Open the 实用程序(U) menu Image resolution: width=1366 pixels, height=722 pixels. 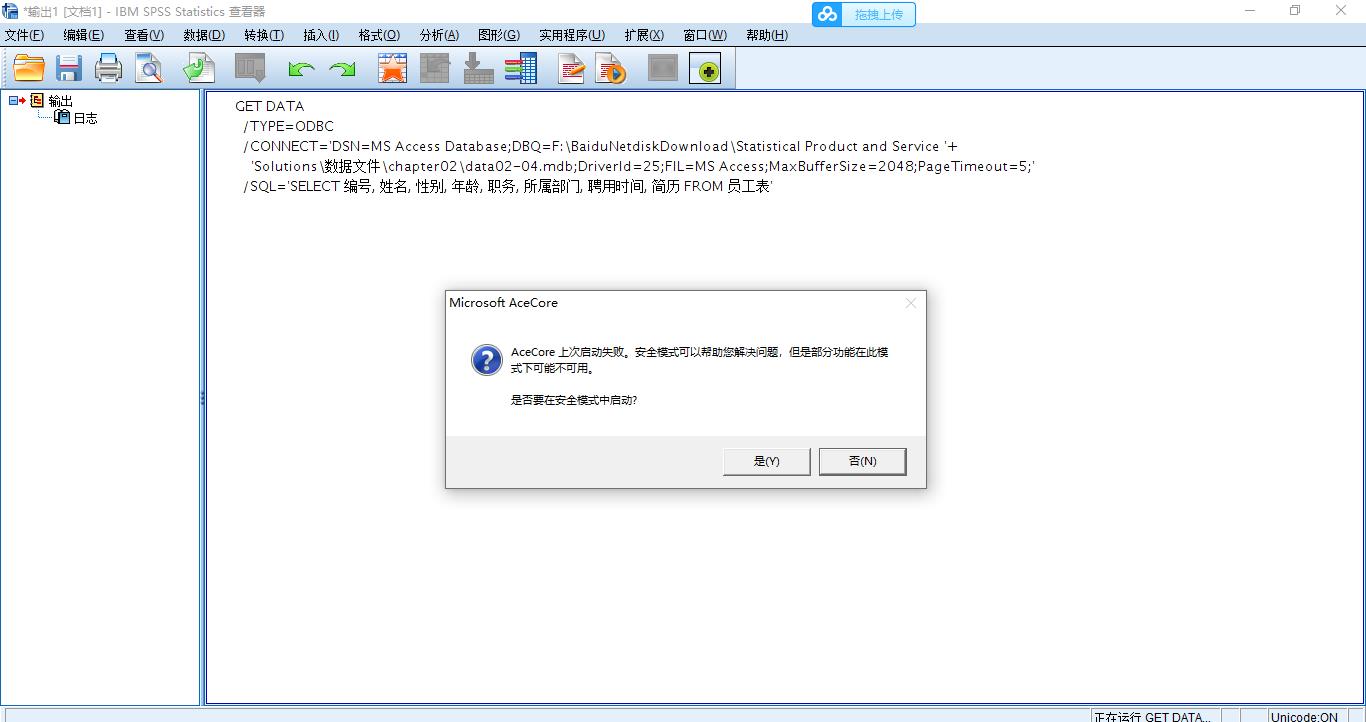572,35
